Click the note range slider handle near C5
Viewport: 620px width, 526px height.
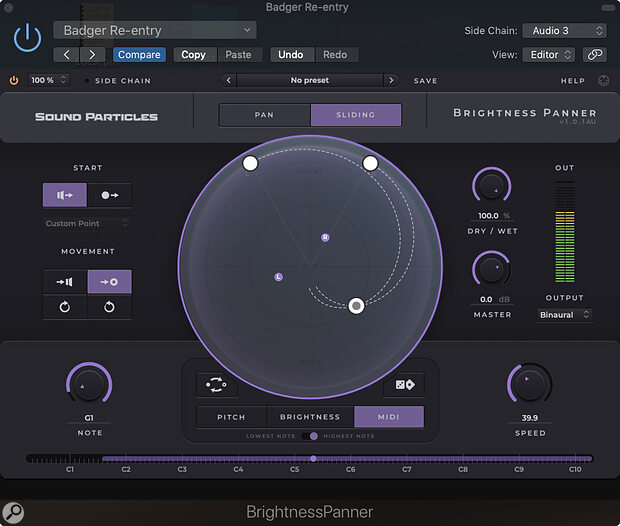point(313,459)
